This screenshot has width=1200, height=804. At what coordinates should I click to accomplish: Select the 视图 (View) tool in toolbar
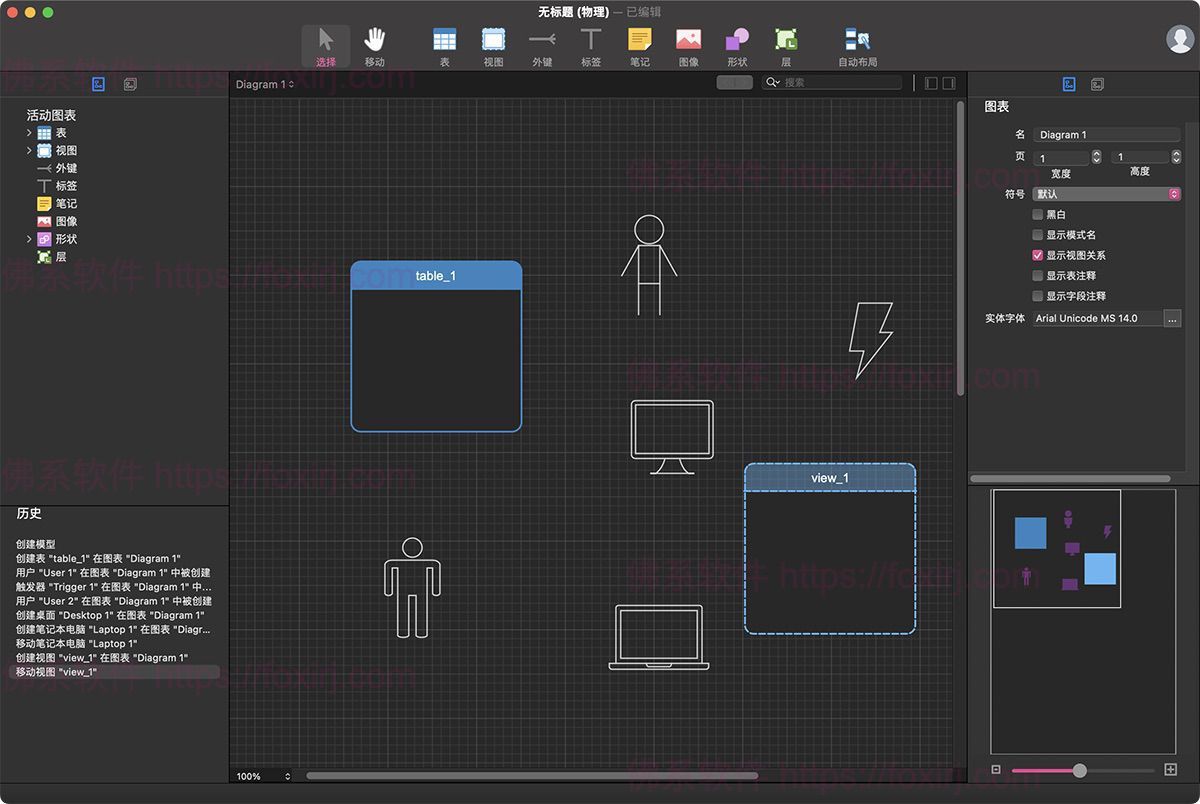pyautogui.click(x=493, y=40)
